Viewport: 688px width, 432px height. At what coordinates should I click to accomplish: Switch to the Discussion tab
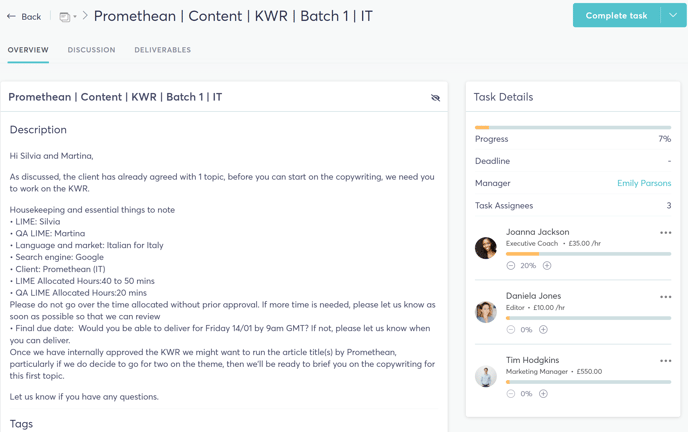pyautogui.click(x=91, y=50)
